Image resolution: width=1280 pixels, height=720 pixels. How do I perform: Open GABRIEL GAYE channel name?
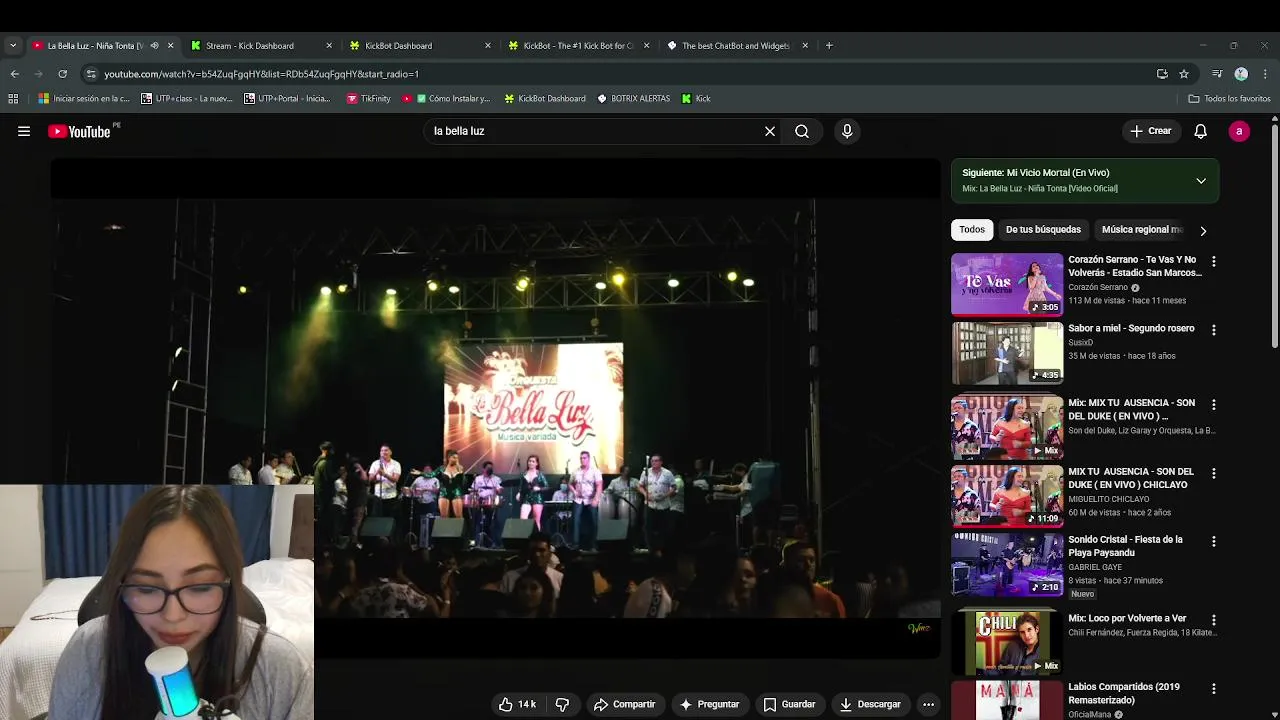[x=1095, y=567]
